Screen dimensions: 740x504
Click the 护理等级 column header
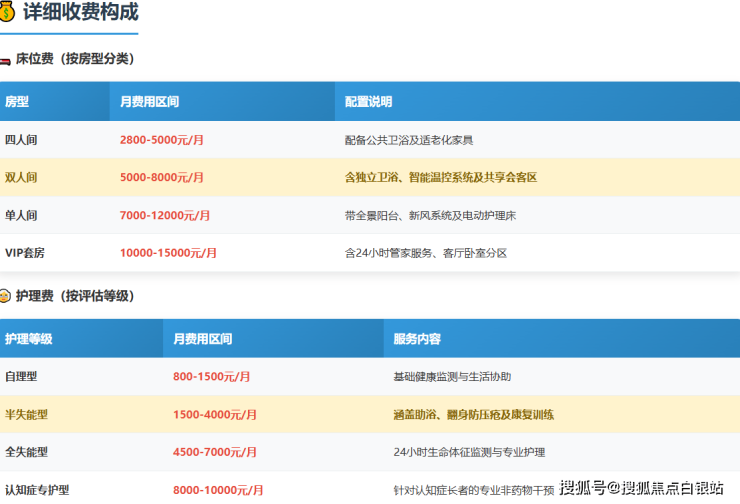point(82,338)
